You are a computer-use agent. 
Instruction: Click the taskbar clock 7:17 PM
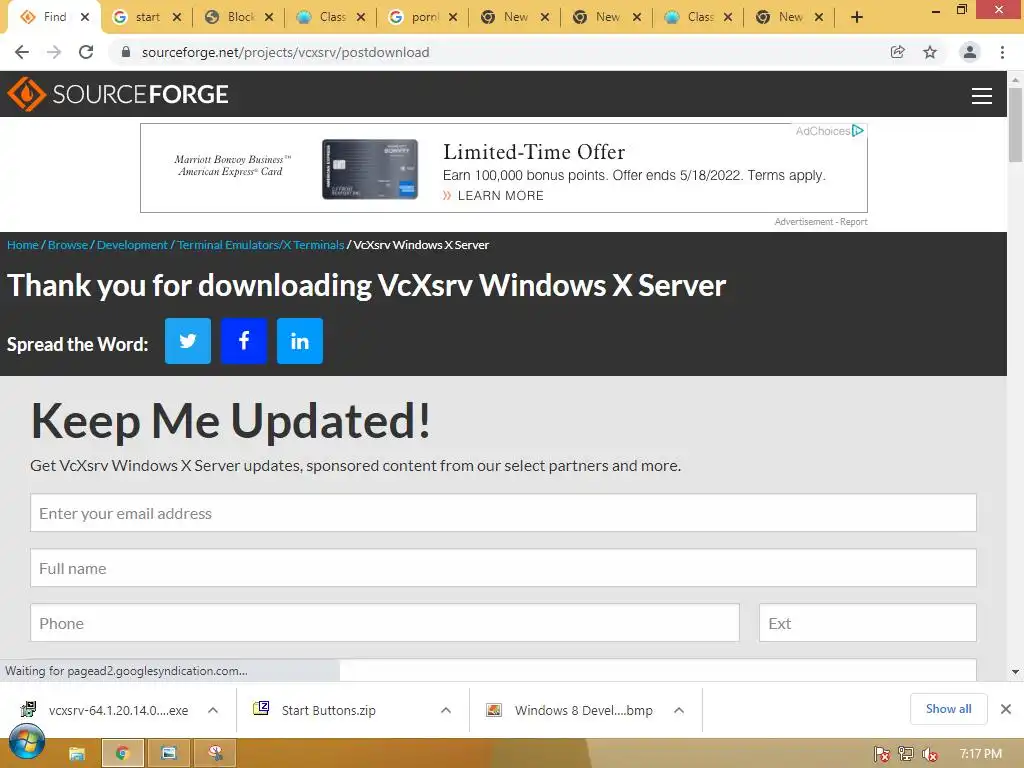980,754
